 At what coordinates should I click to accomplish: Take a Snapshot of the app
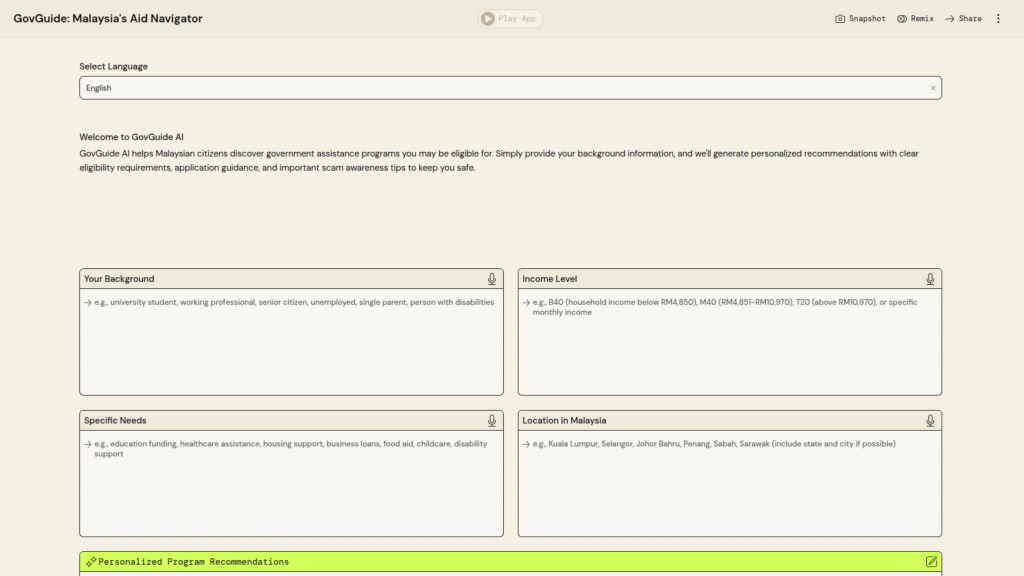point(860,18)
